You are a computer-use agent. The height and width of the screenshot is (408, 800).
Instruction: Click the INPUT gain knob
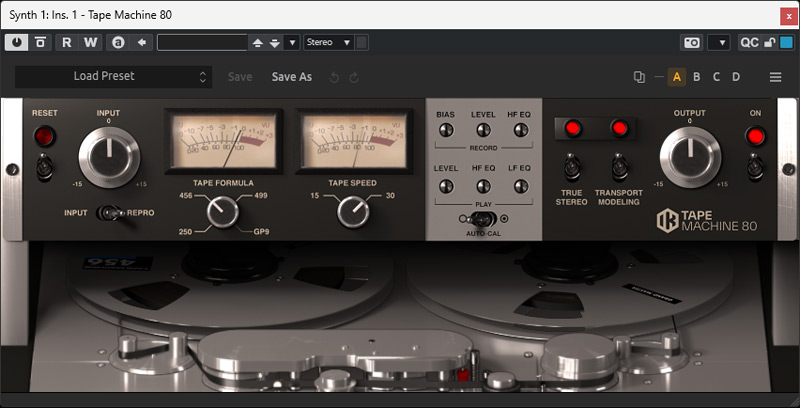pyautogui.click(x=109, y=157)
